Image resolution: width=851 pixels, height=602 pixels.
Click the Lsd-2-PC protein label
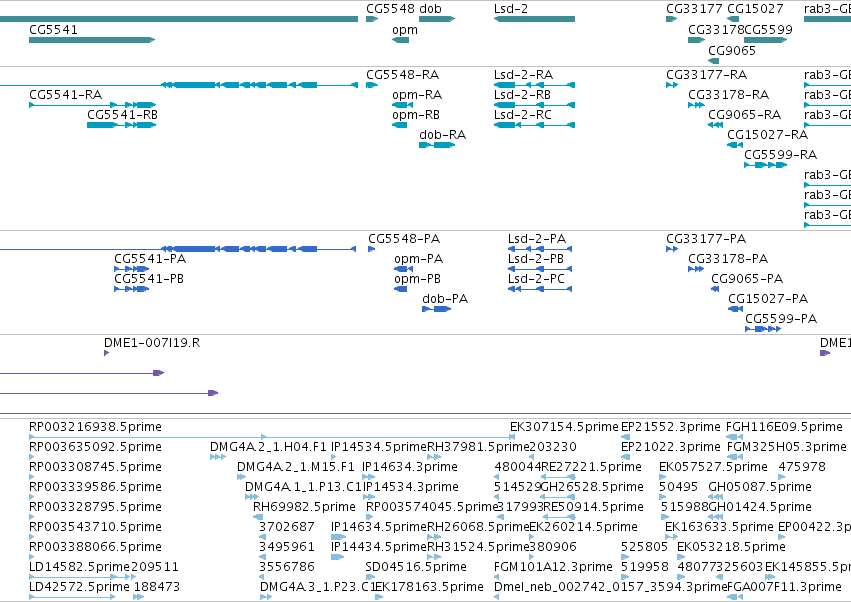[x=536, y=279]
